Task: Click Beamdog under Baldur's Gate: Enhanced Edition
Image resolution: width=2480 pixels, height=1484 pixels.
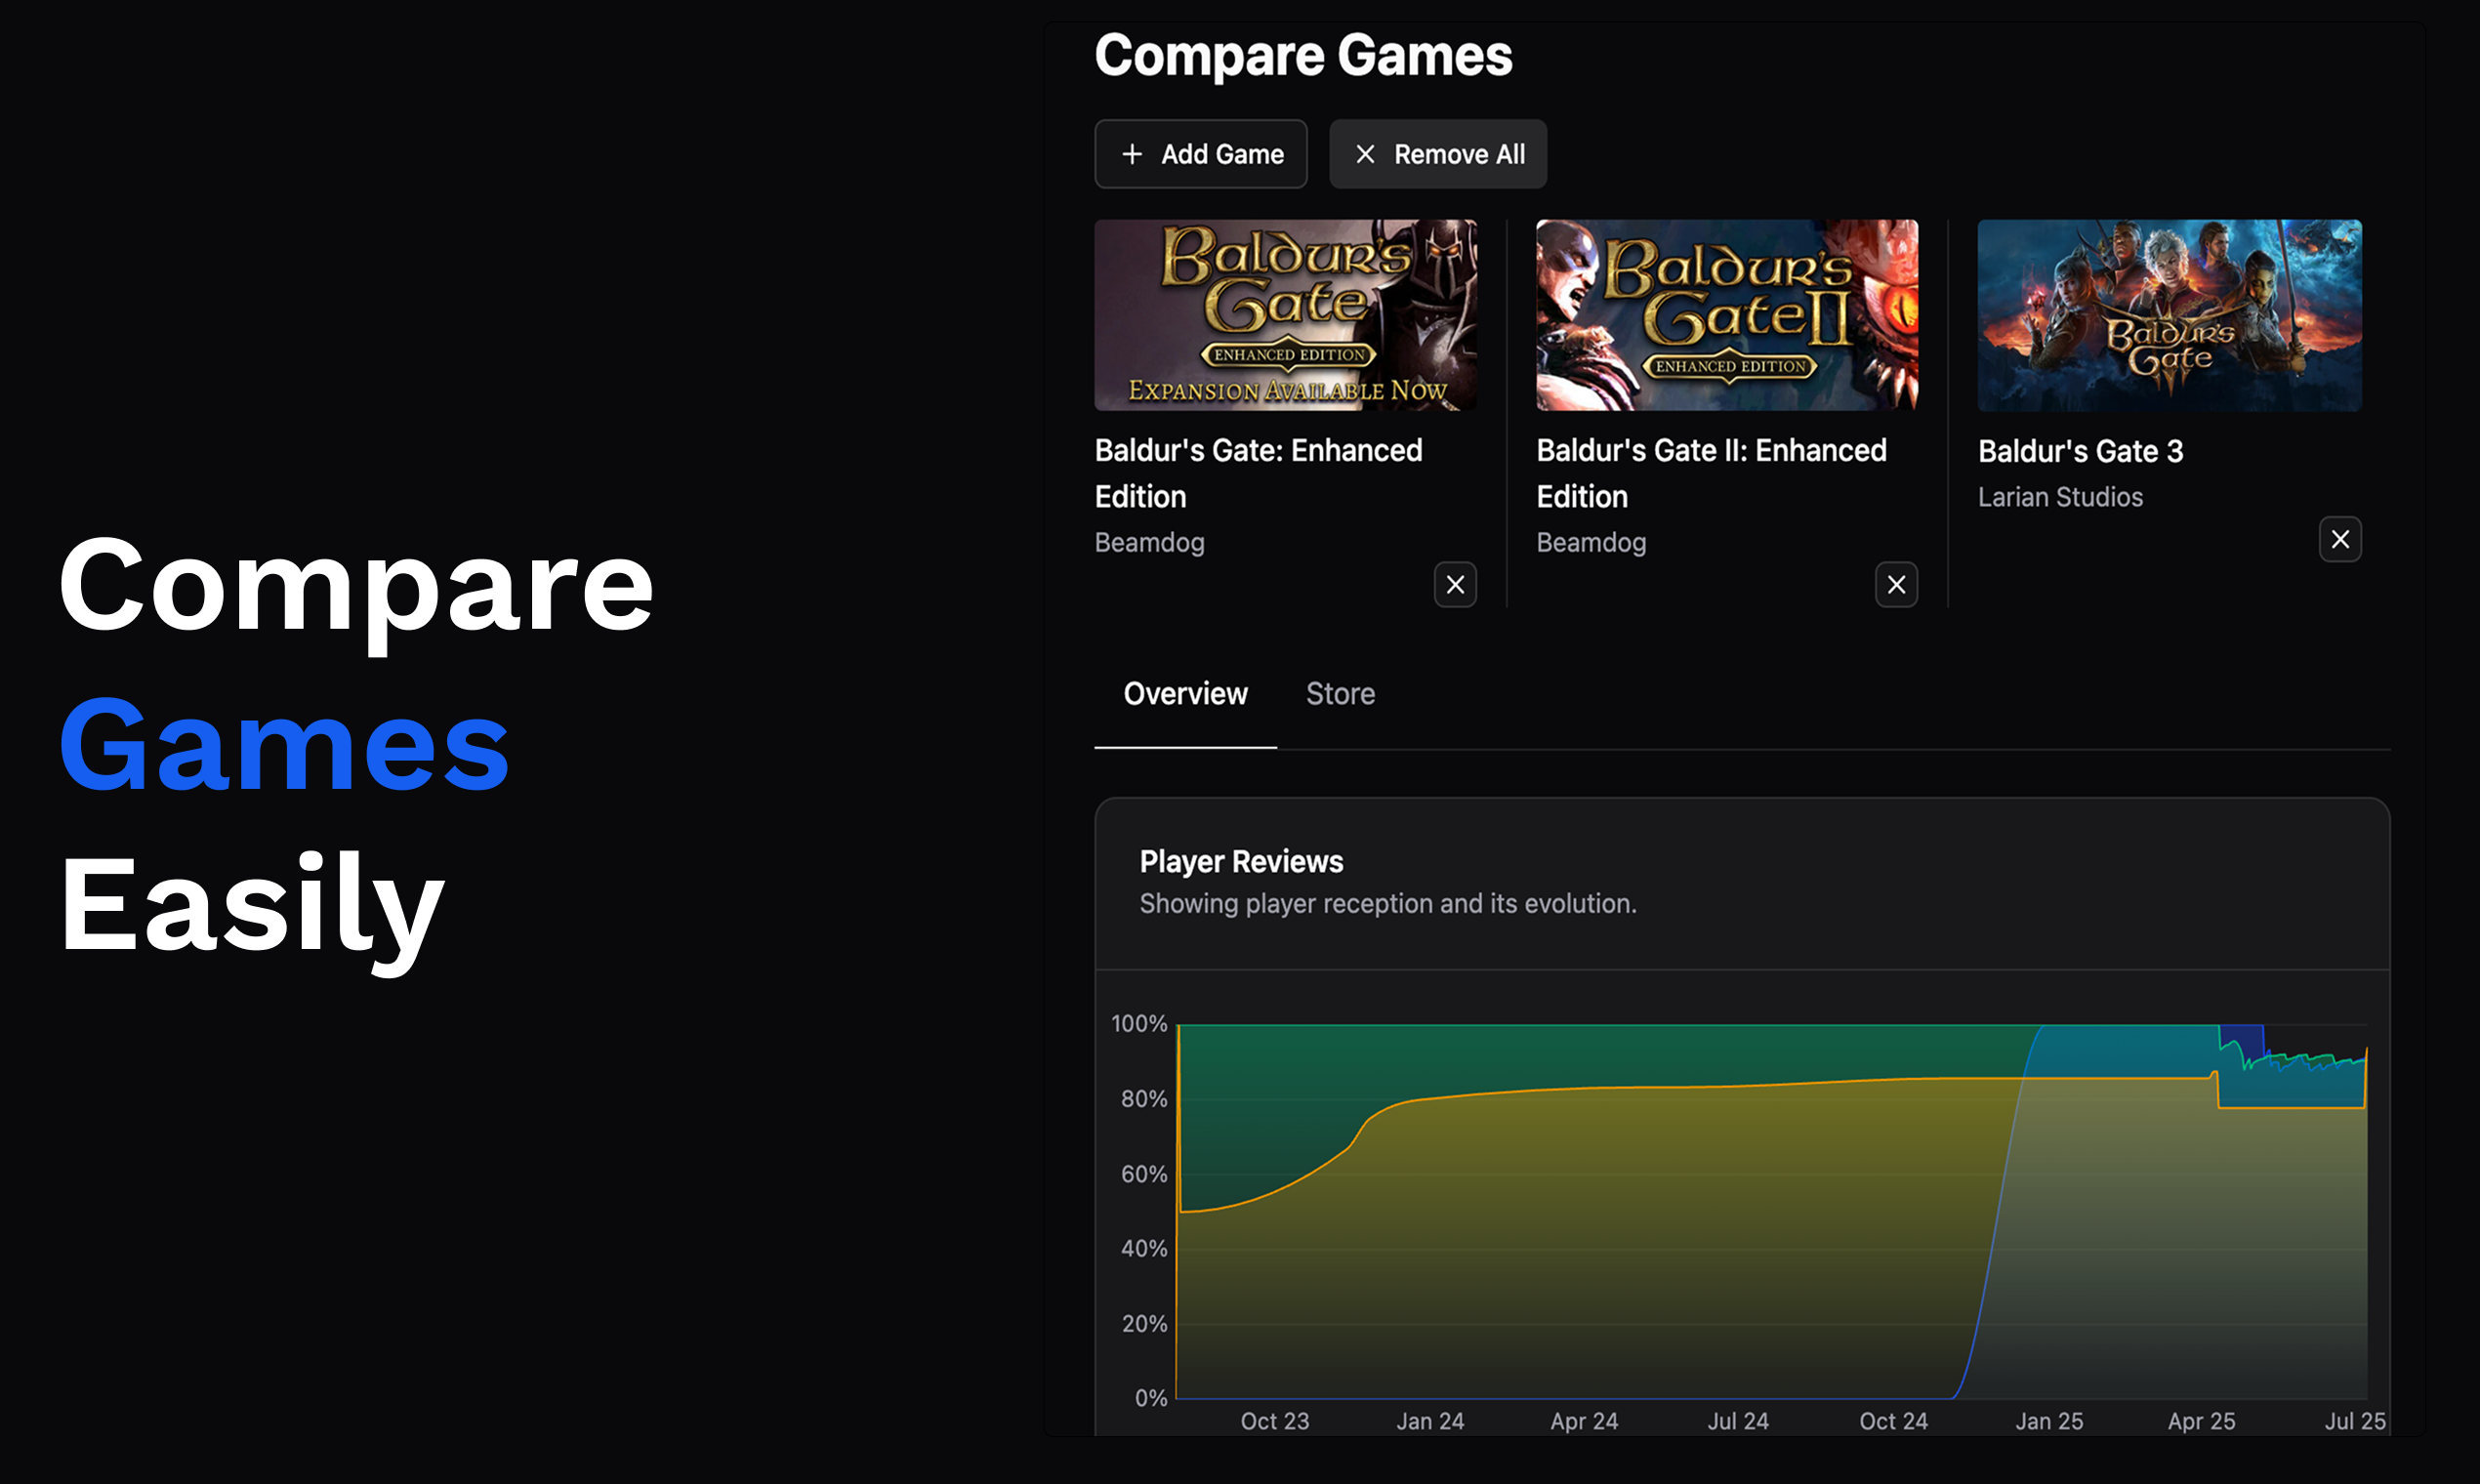Action: (x=1149, y=542)
